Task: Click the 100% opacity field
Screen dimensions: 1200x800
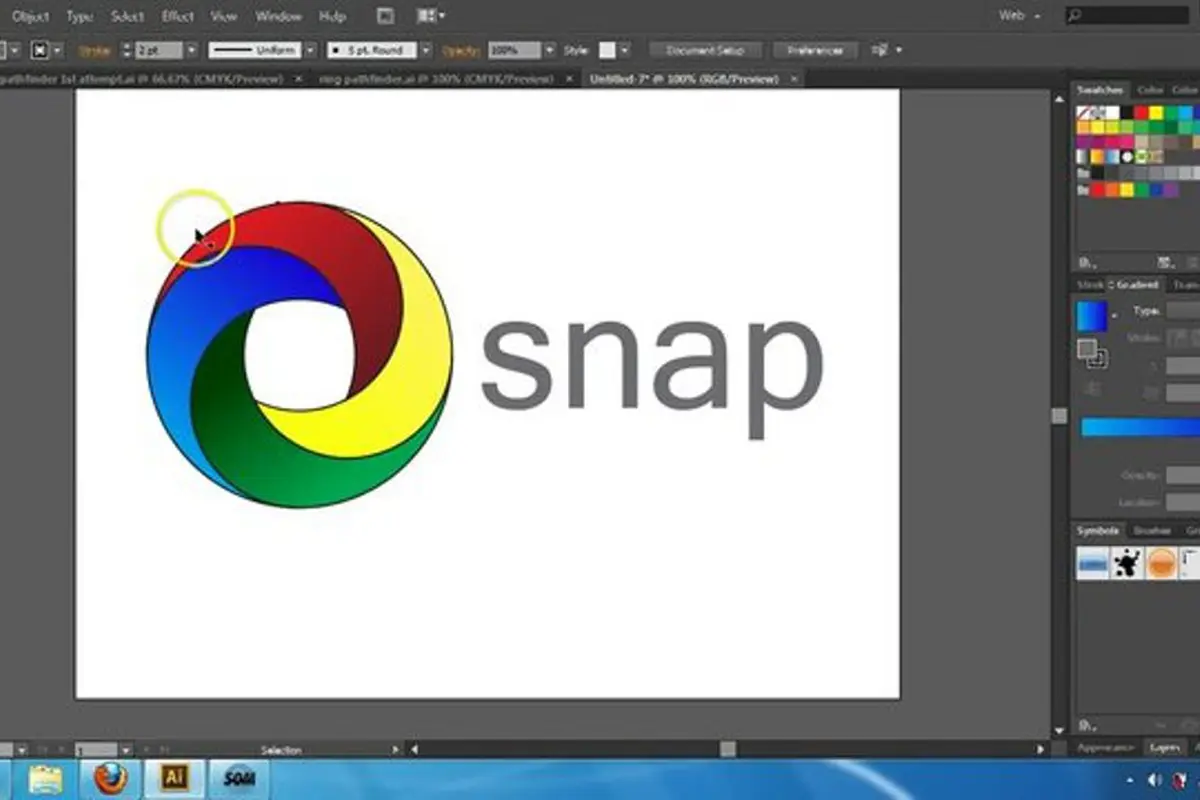Action: (x=514, y=50)
